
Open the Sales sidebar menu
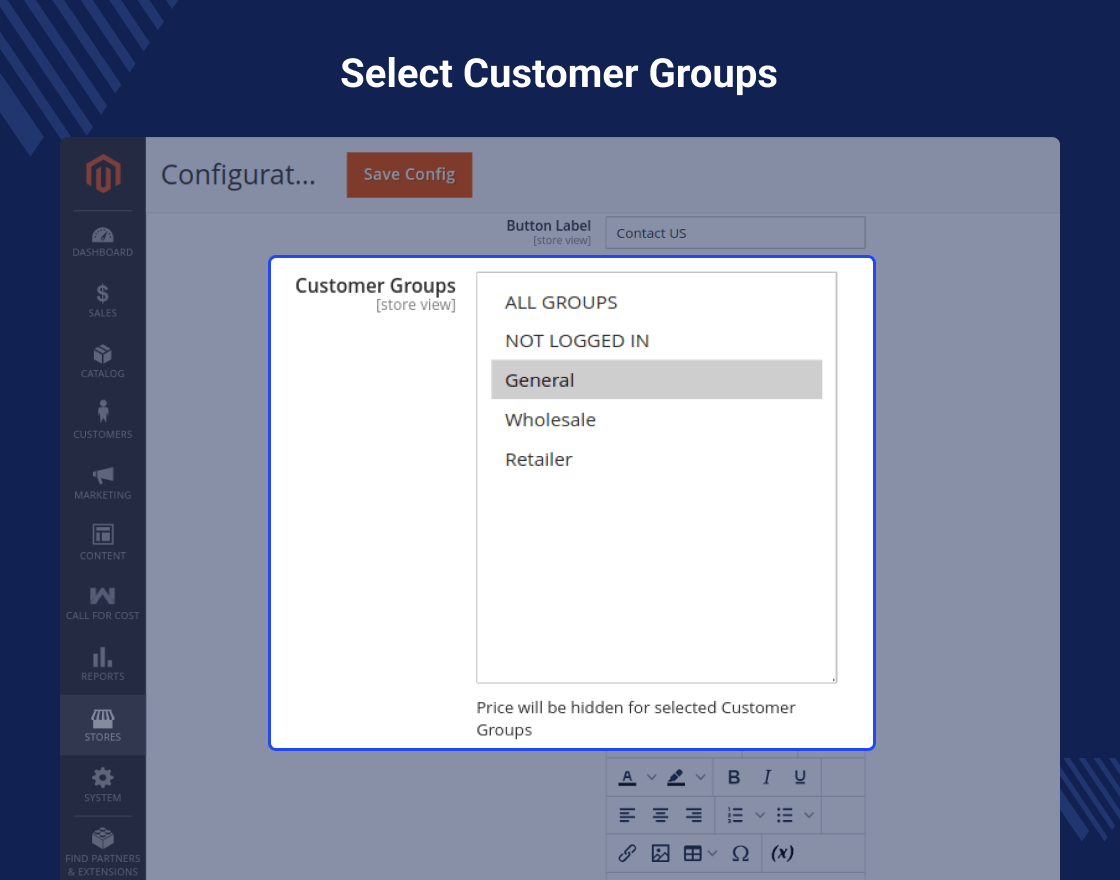(103, 301)
